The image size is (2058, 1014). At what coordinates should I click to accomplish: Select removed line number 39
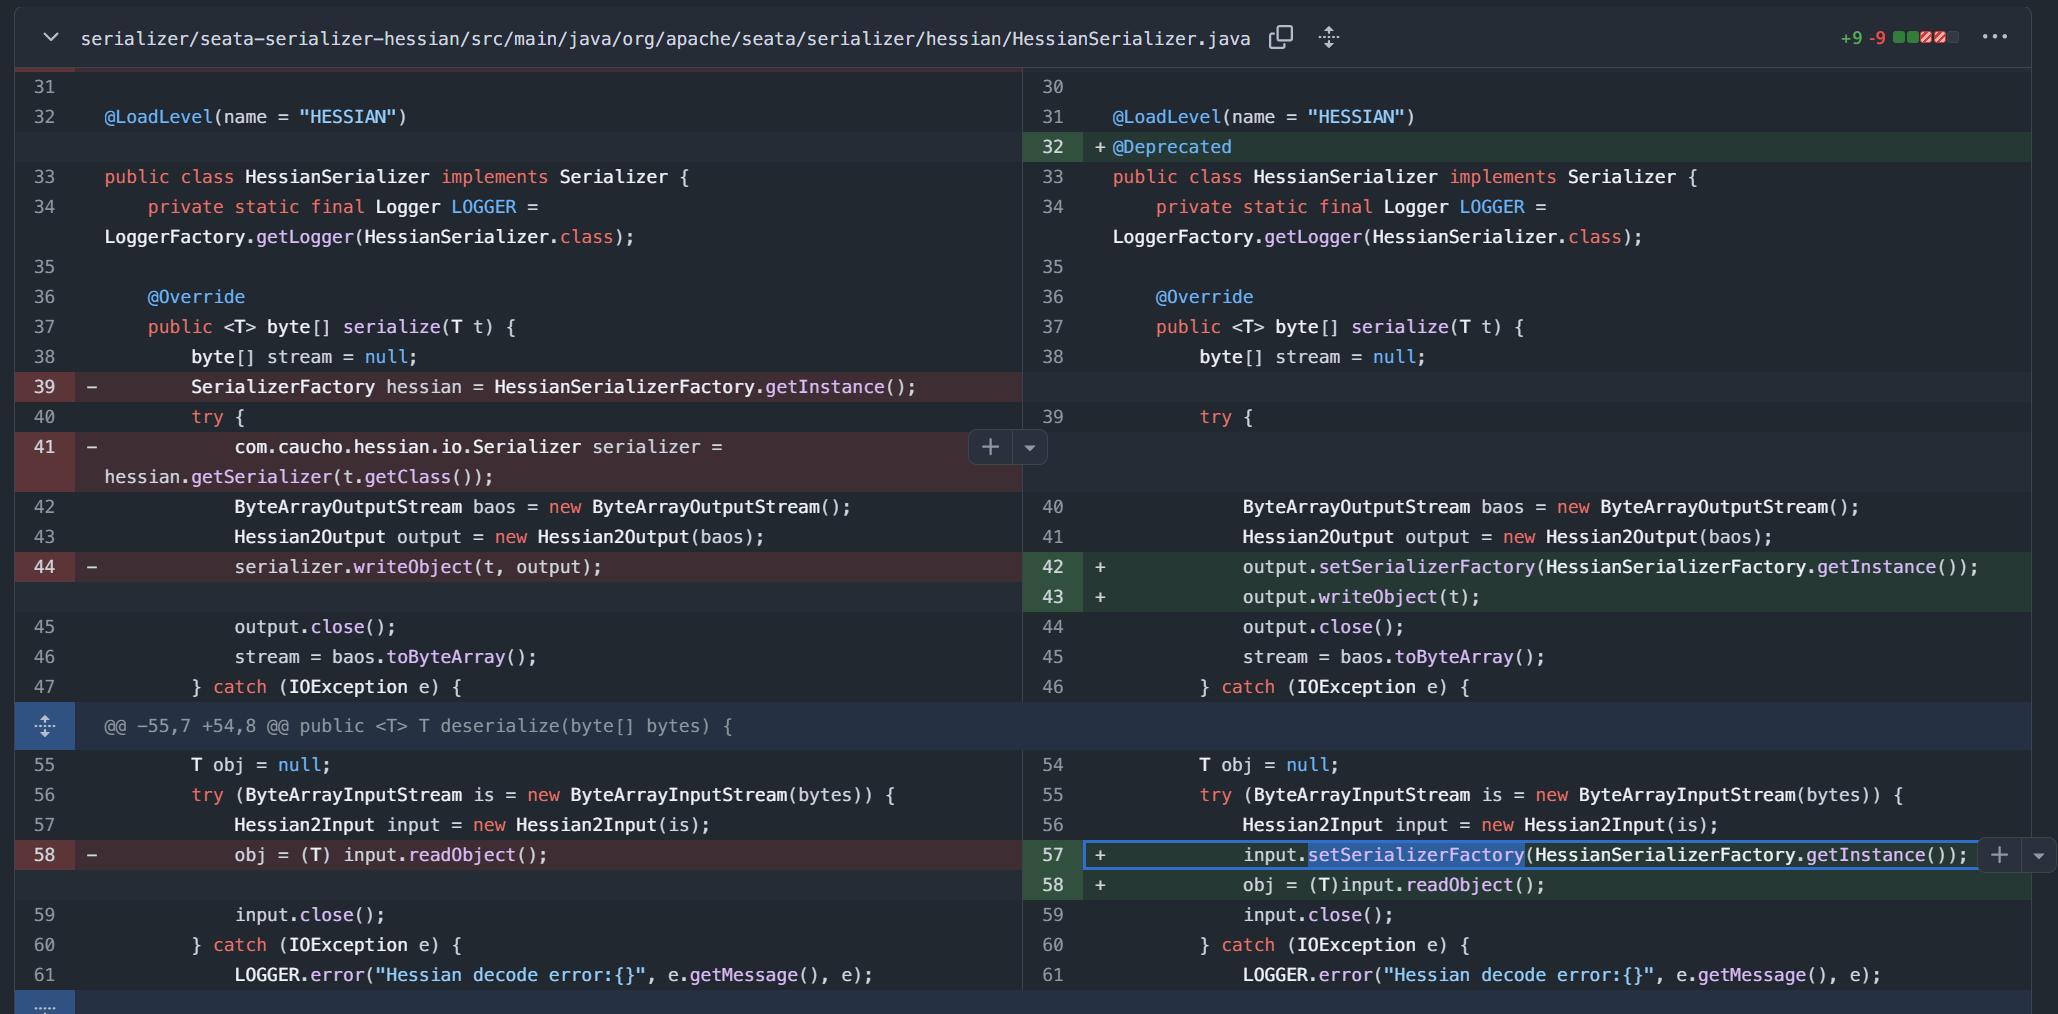pyautogui.click(x=45, y=387)
